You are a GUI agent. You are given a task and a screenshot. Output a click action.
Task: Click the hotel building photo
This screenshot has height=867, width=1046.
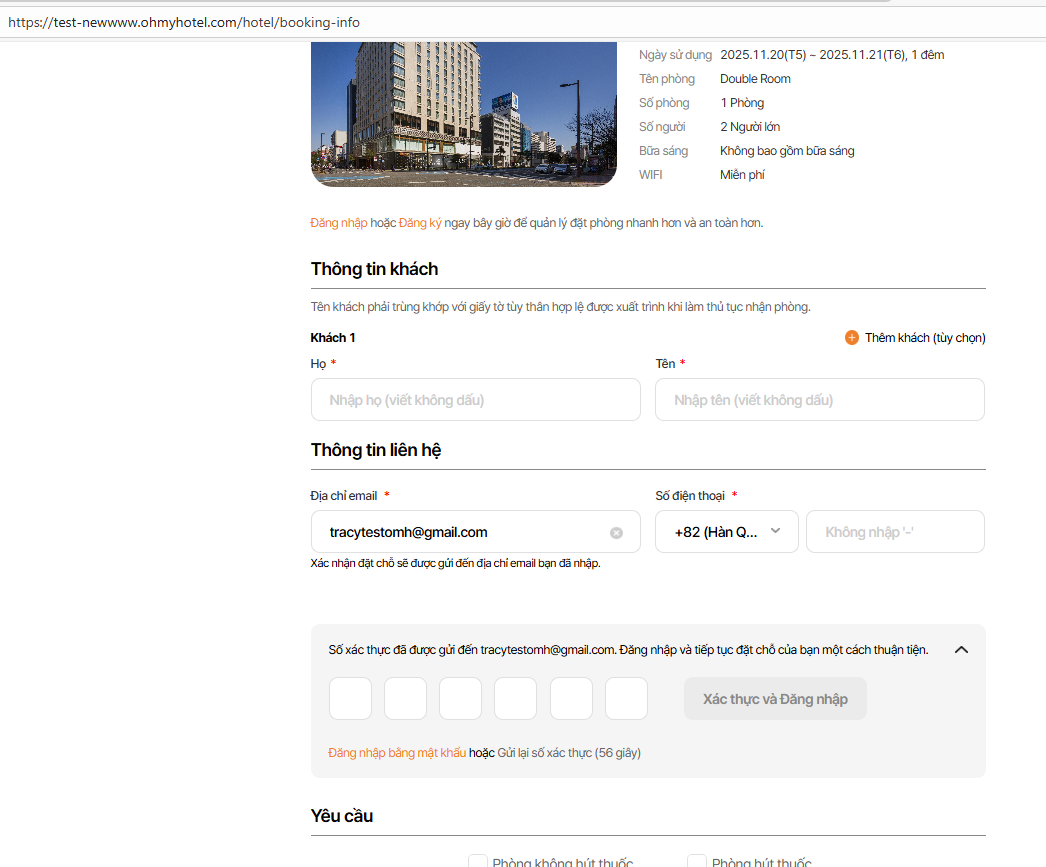464,114
